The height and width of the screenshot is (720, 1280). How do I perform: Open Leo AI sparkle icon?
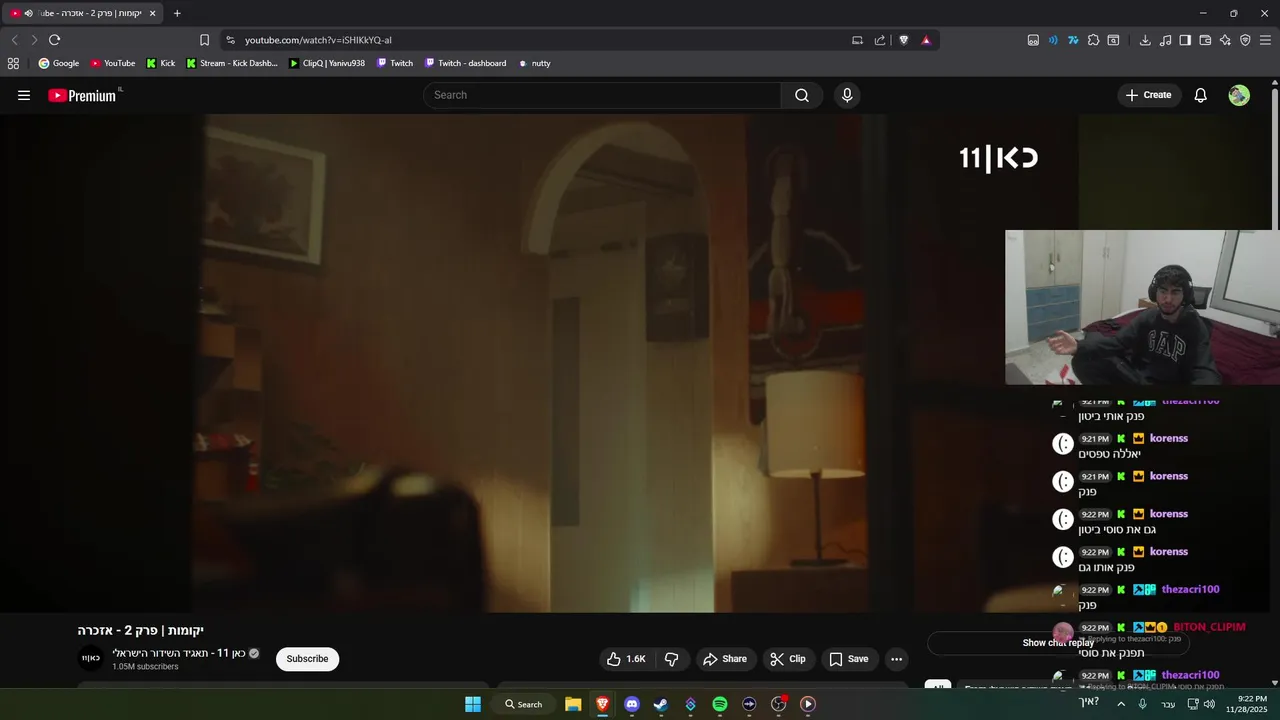click(x=1225, y=40)
